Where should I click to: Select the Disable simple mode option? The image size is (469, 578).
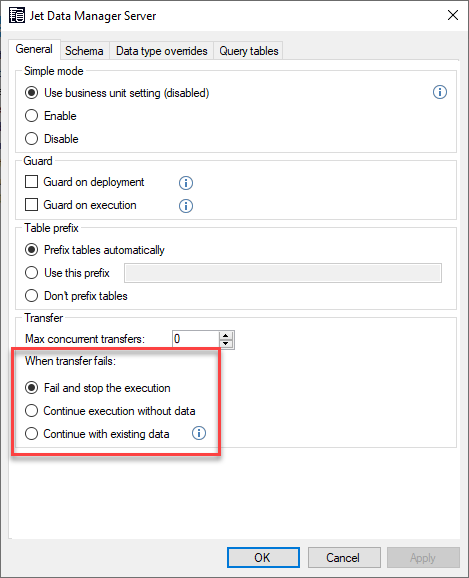click(31, 139)
